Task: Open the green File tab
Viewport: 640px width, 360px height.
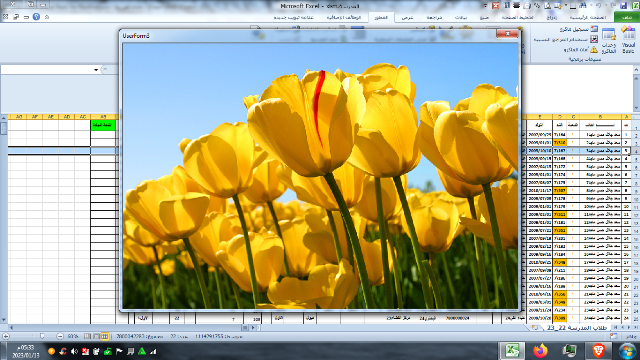Action: pos(627,17)
